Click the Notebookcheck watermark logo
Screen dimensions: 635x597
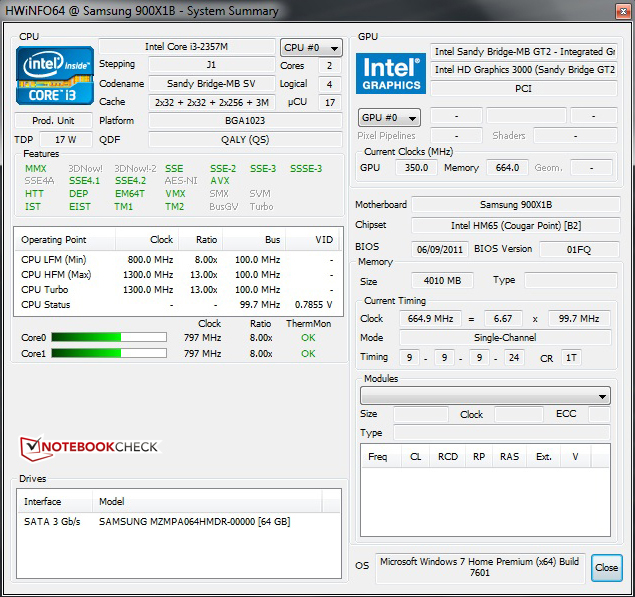(x=88, y=446)
